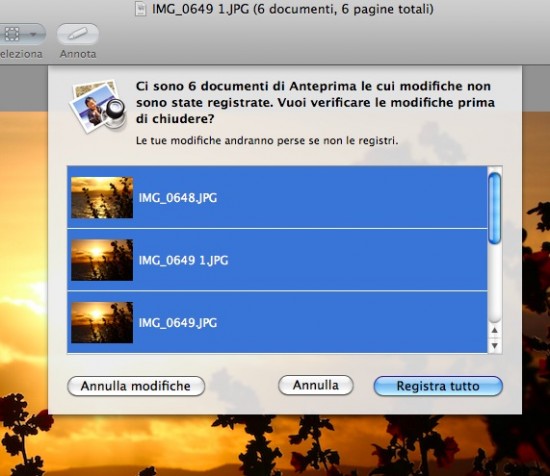This screenshot has height=476, width=550.
Task: Open the Seleziona tool dropdown arrow
Action: pyautogui.click(x=34, y=34)
